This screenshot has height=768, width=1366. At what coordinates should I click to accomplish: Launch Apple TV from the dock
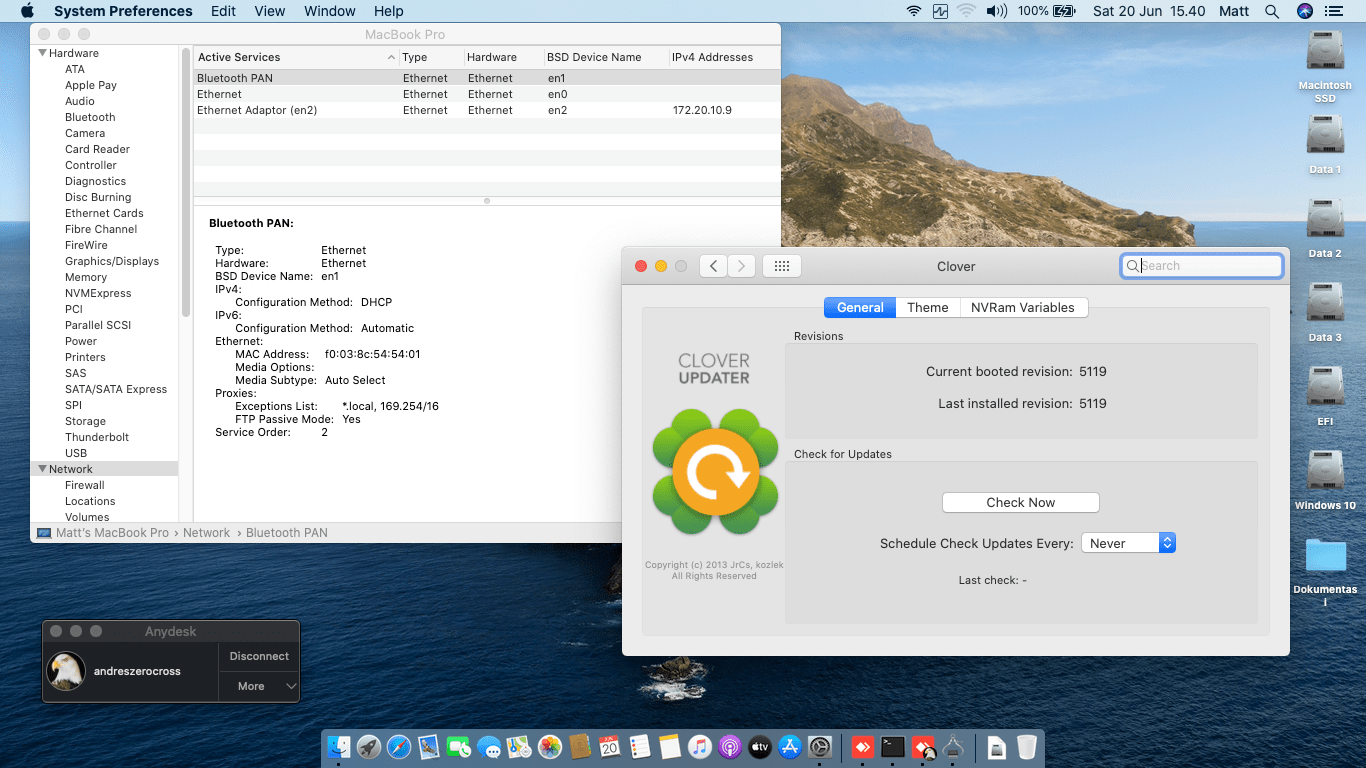point(760,747)
